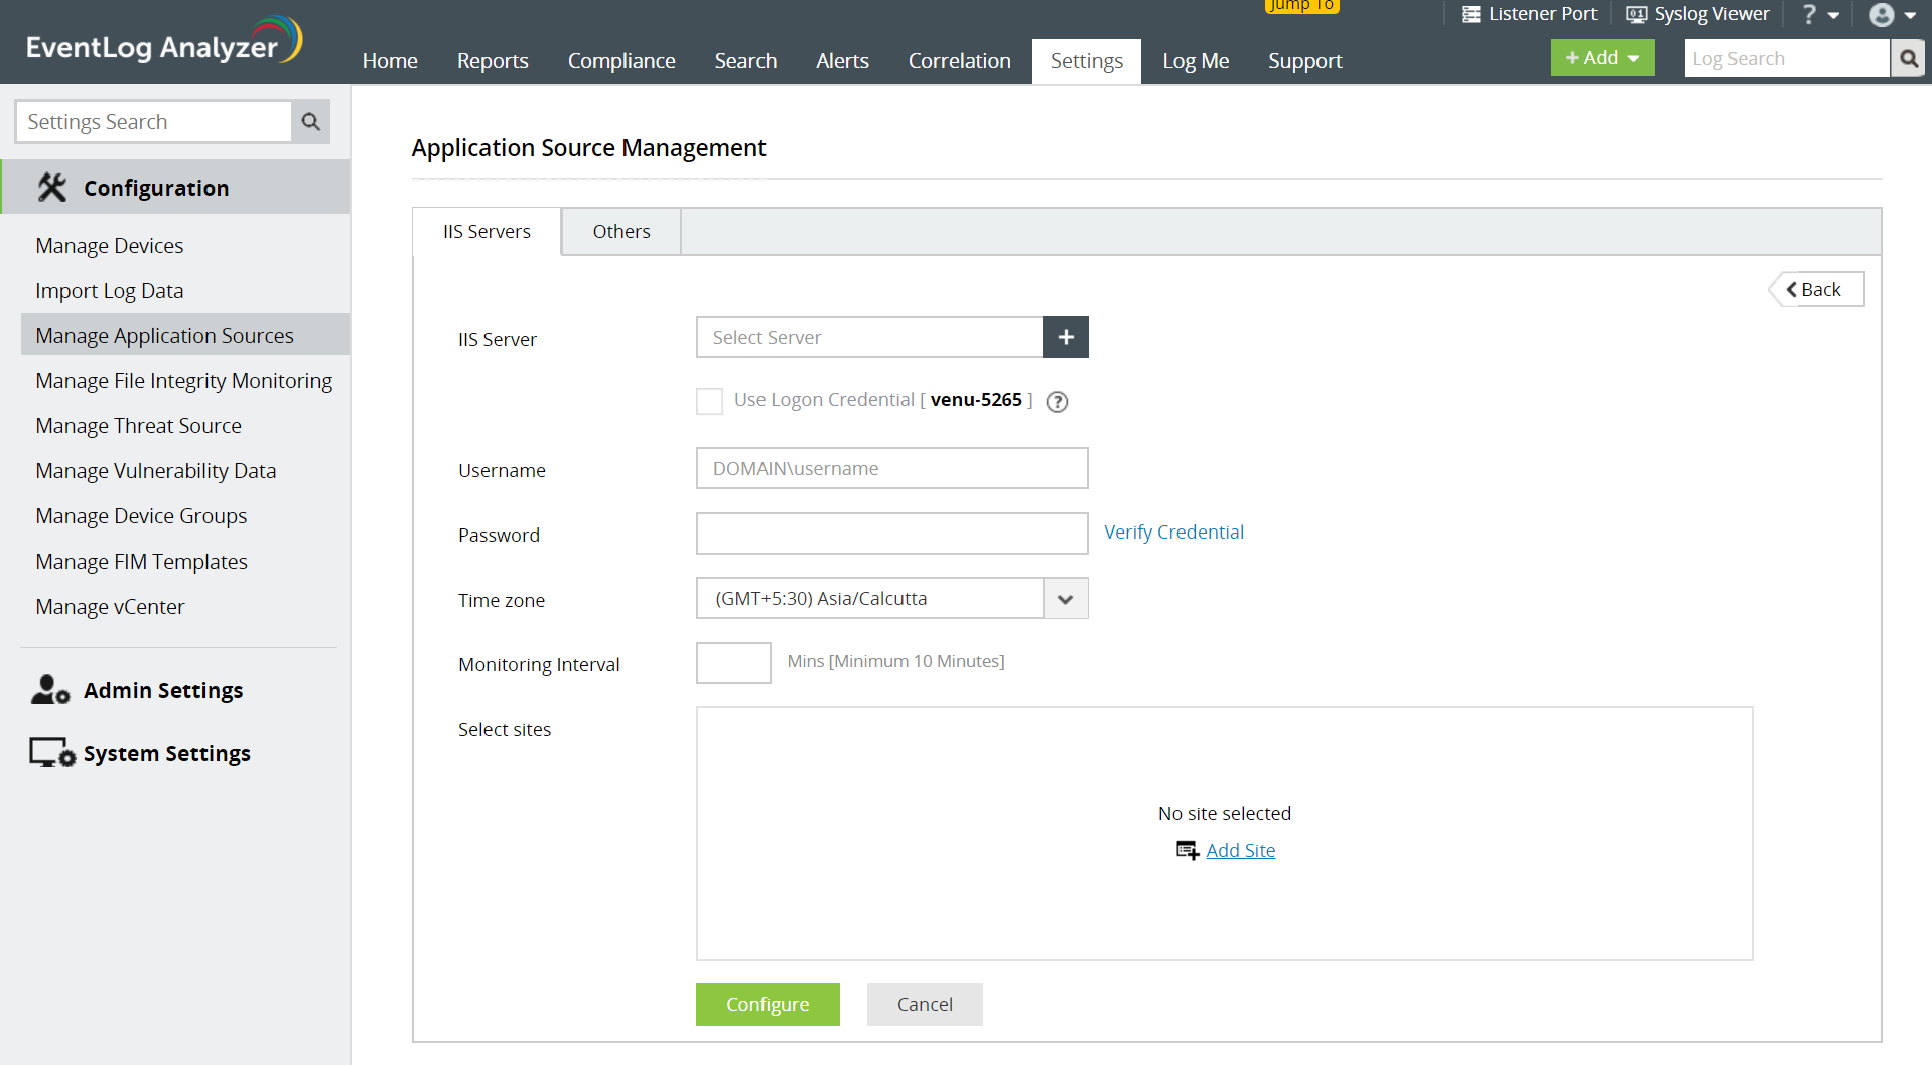Click the Add Site icon
1932x1065 pixels.
point(1187,851)
